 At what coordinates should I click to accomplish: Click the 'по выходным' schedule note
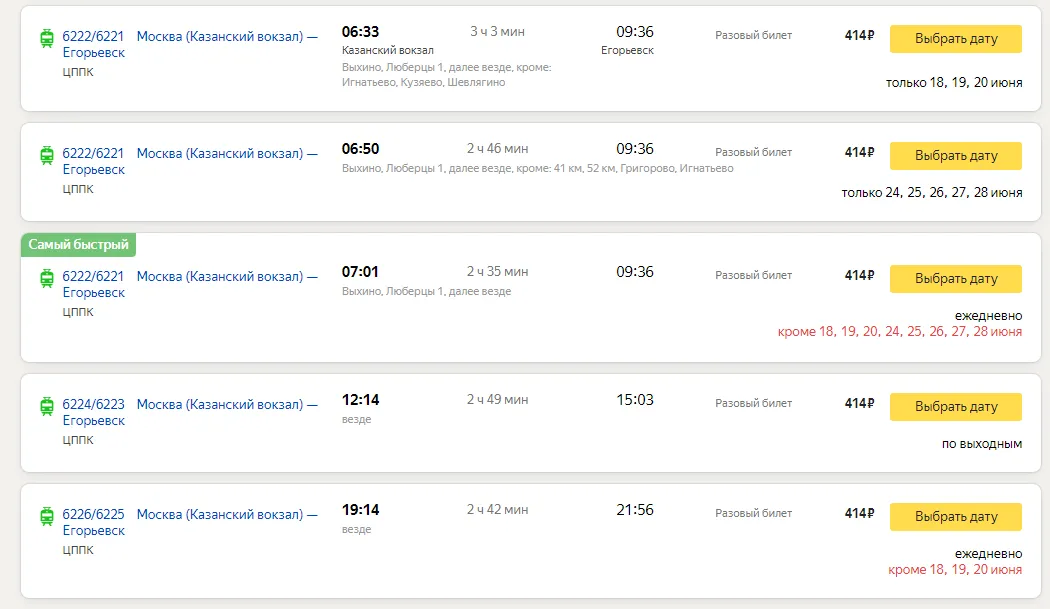pos(981,443)
